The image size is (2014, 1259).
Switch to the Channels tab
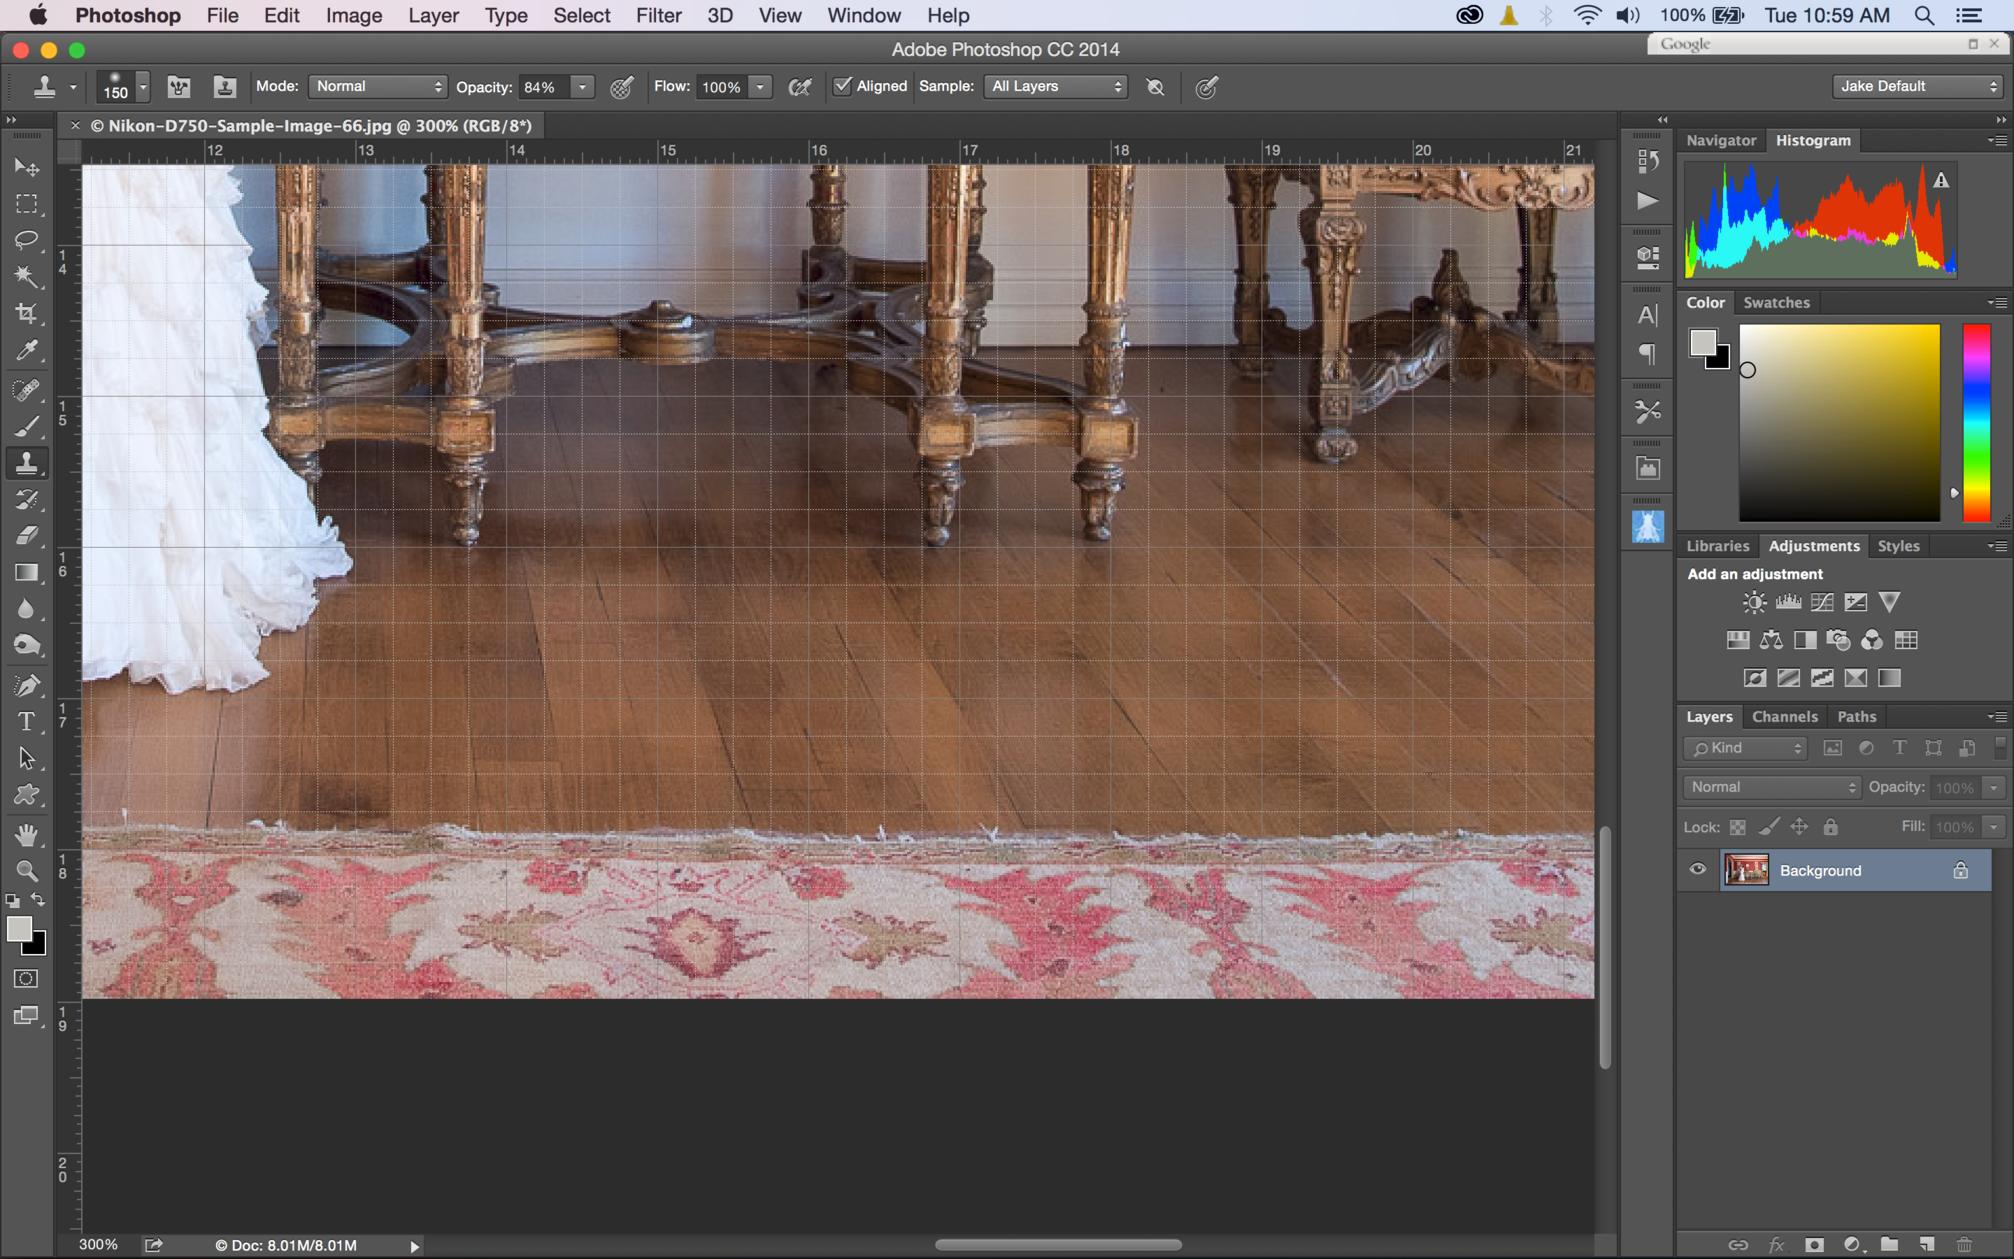point(1784,716)
